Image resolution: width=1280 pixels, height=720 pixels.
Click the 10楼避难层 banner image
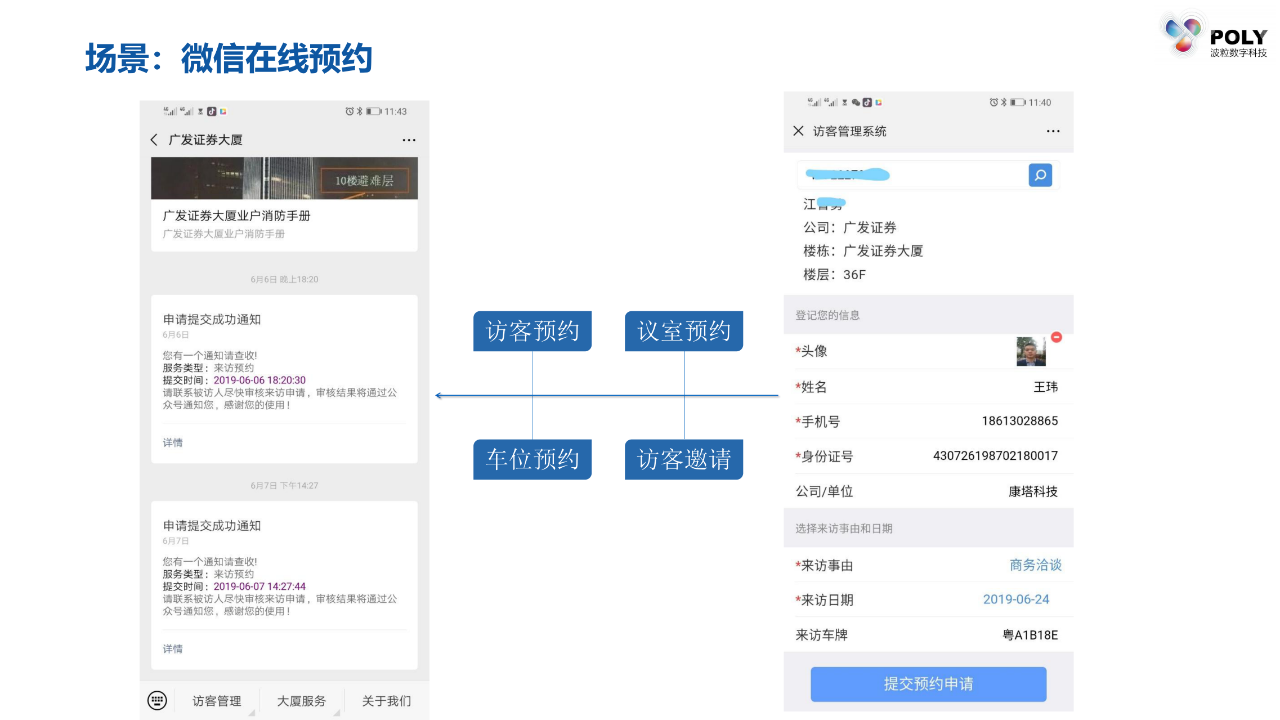click(284, 178)
